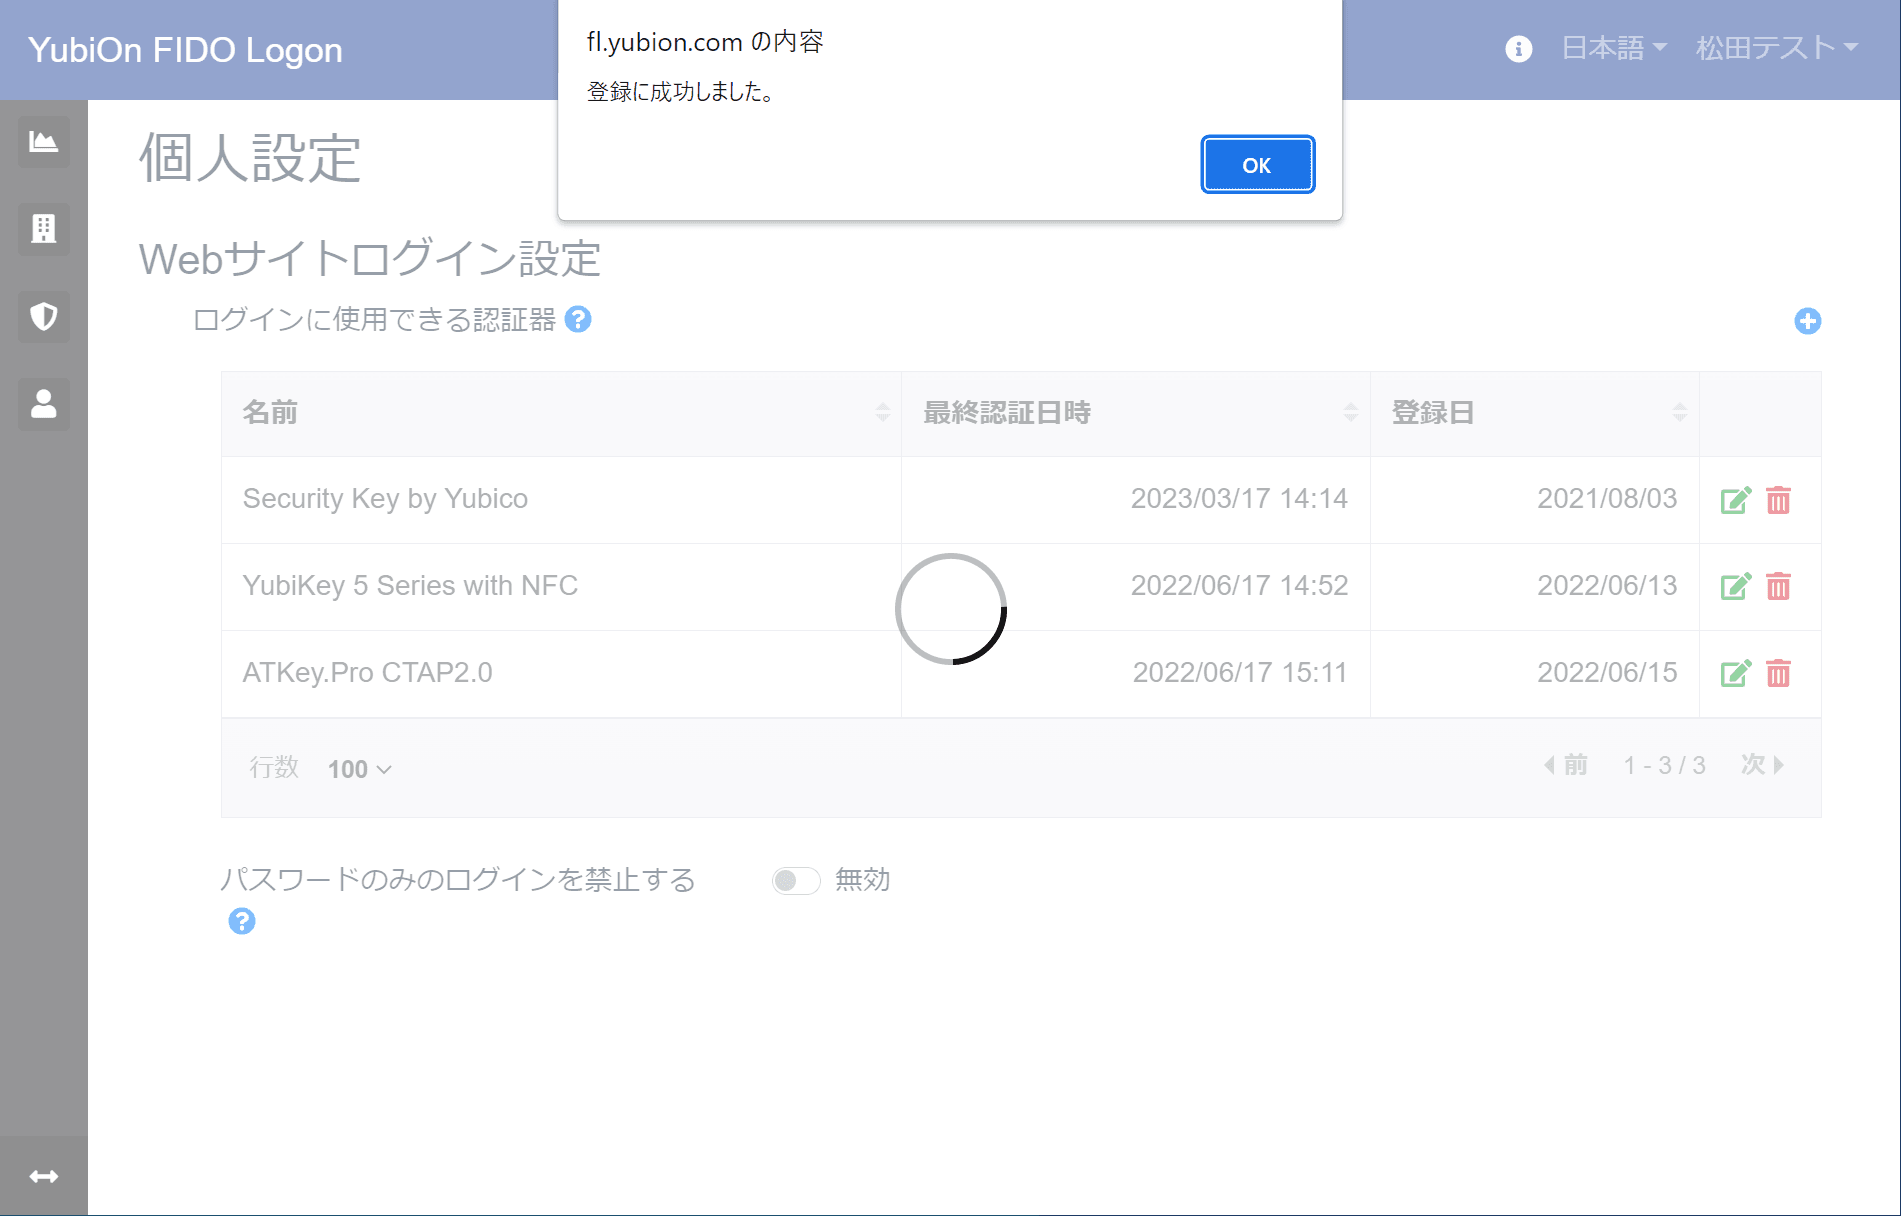Delete the ATKey.Pro CTAP2.0 entry
This screenshot has height=1216, width=1901.
1778,673
